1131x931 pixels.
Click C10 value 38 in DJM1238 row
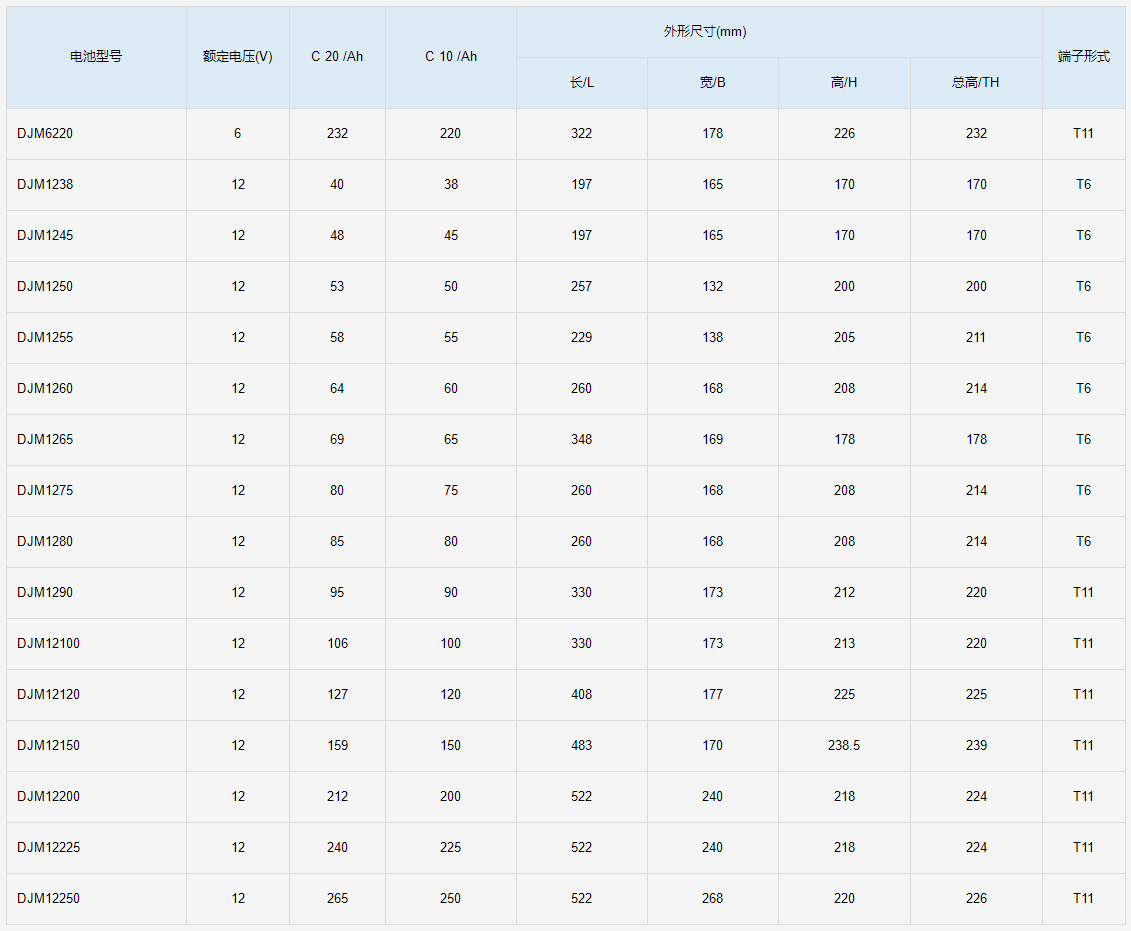tap(451, 185)
